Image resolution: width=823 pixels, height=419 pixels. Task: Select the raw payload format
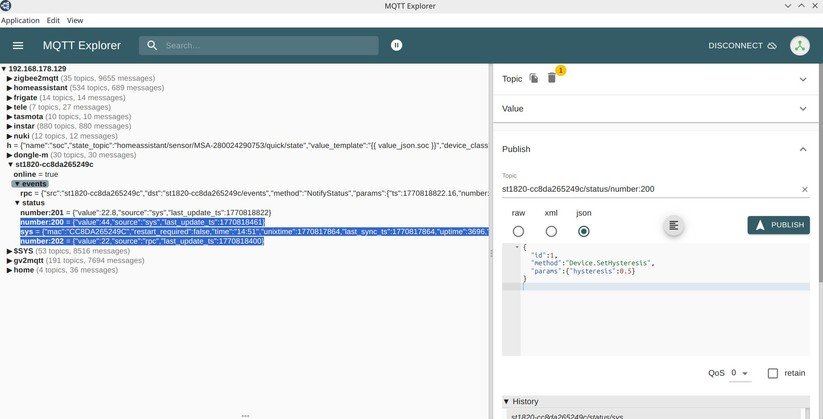coord(518,231)
